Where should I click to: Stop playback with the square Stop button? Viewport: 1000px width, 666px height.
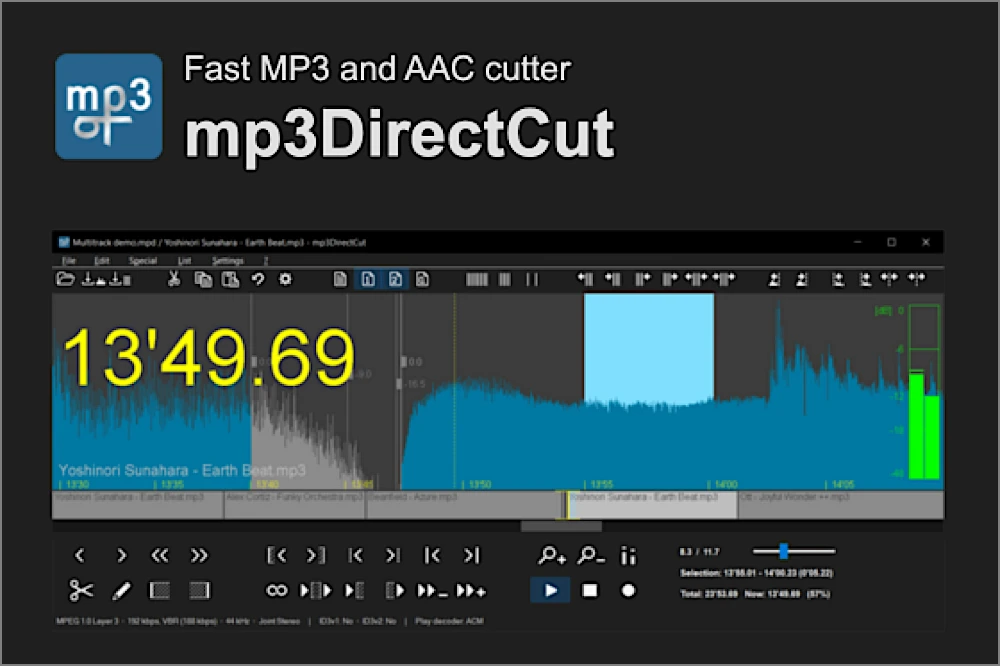pos(590,591)
